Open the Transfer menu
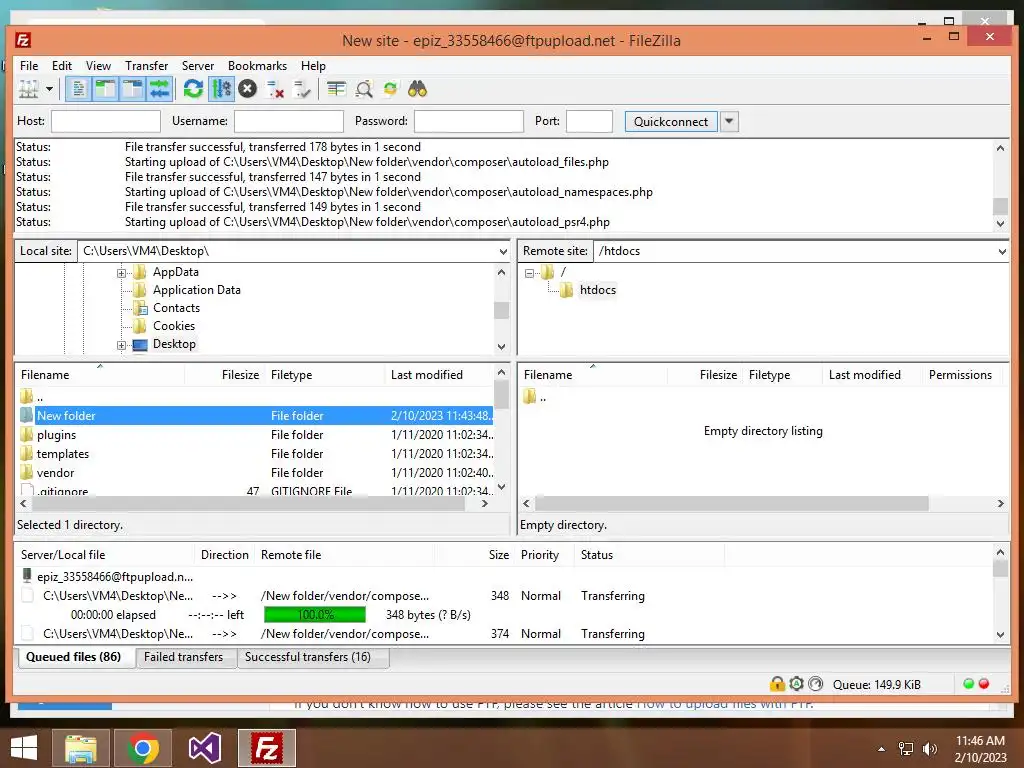The image size is (1024, 768). click(x=147, y=66)
